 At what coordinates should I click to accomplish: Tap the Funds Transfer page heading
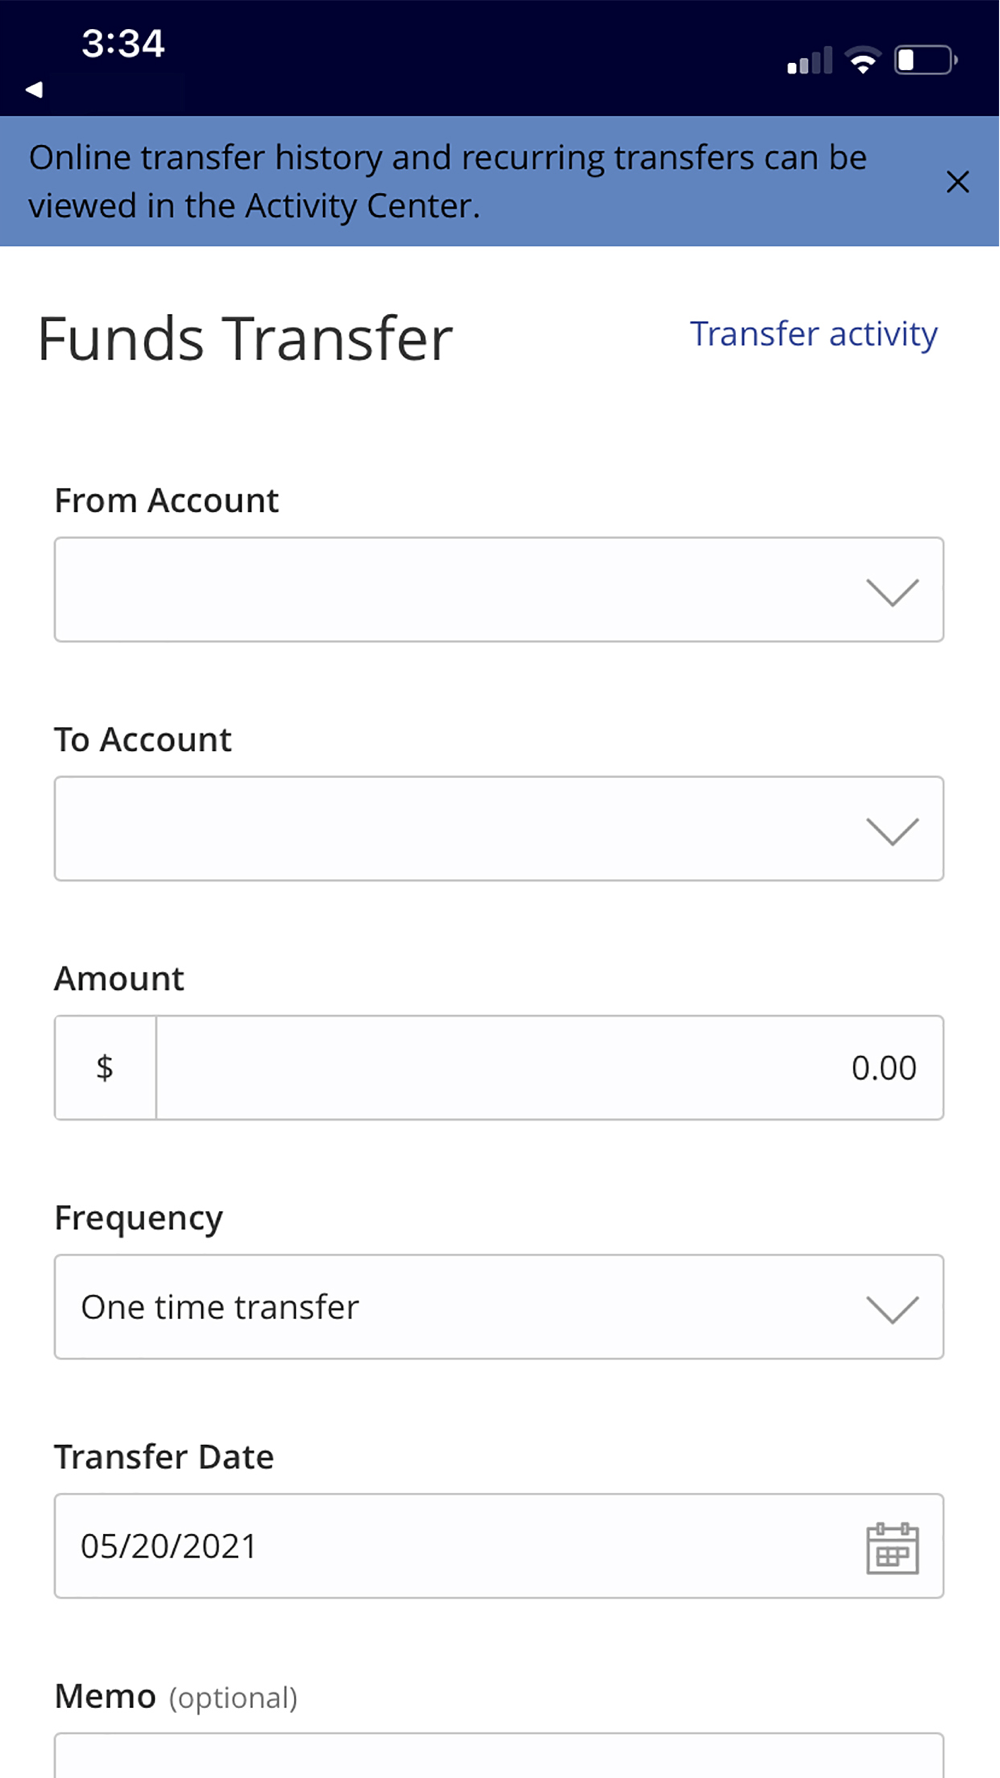245,339
